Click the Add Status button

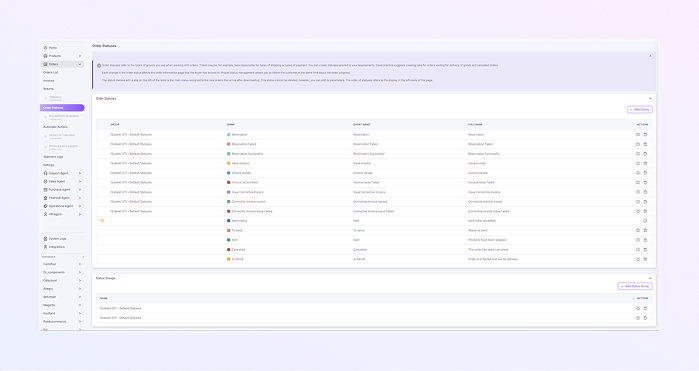pyautogui.click(x=640, y=109)
